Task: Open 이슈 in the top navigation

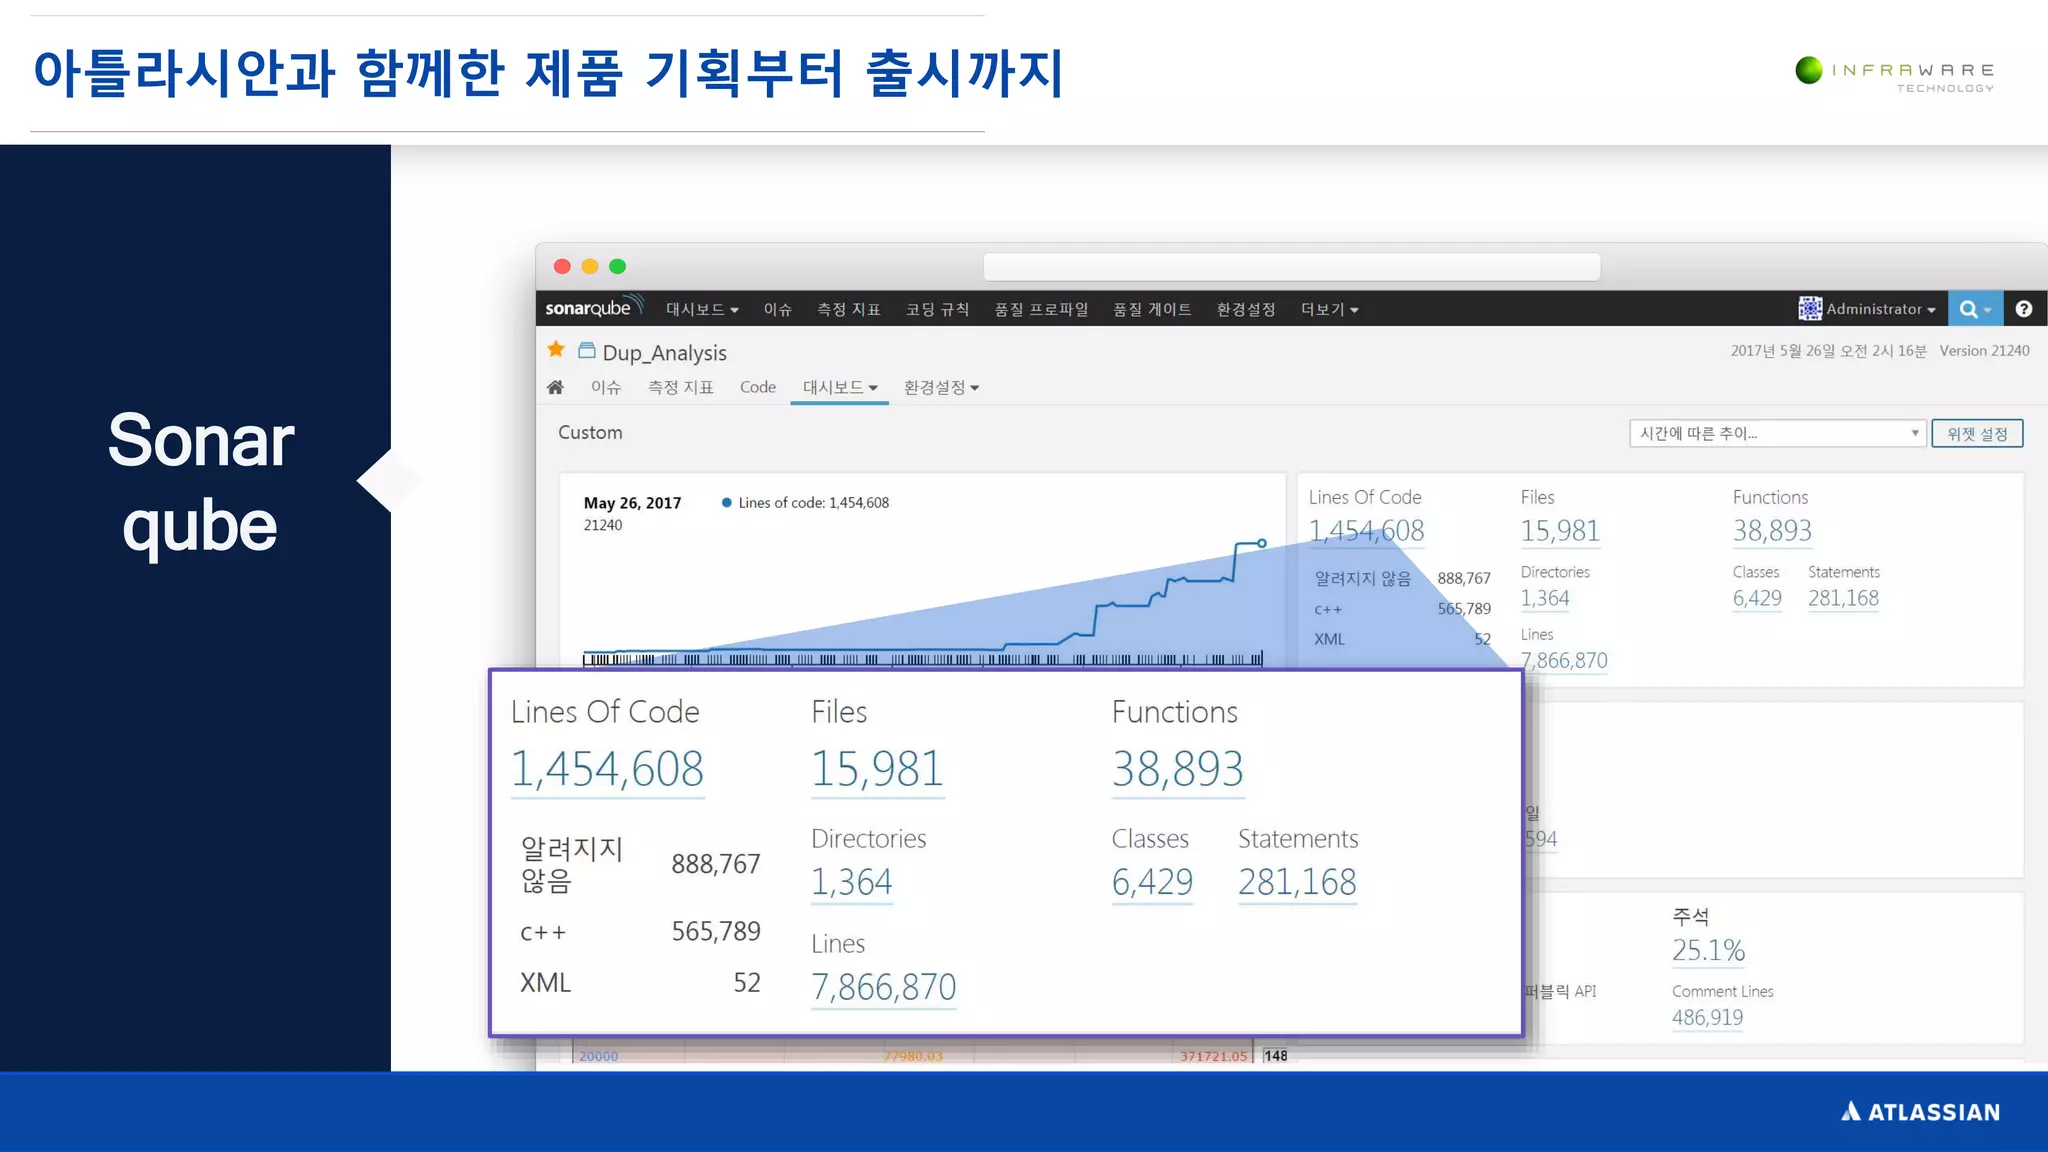Action: pos(777,310)
